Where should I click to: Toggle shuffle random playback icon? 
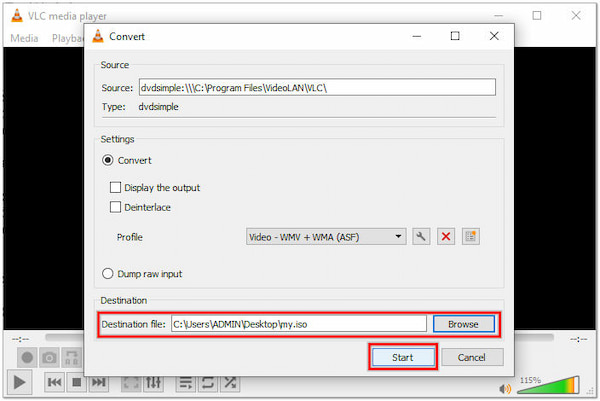tap(231, 382)
